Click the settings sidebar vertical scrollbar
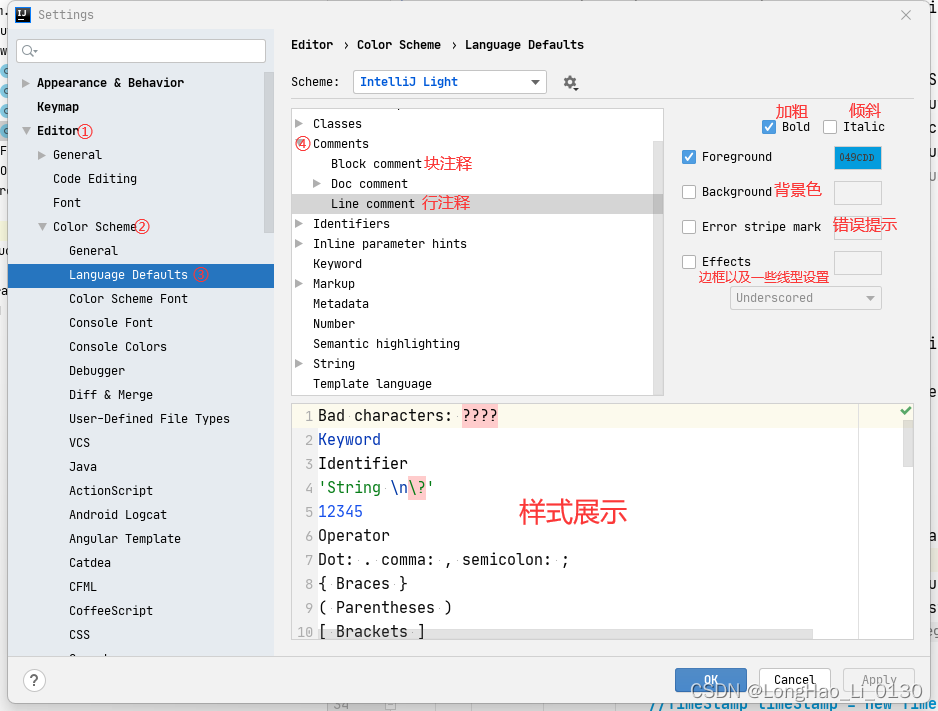The width and height of the screenshot is (938, 711). click(269, 152)
